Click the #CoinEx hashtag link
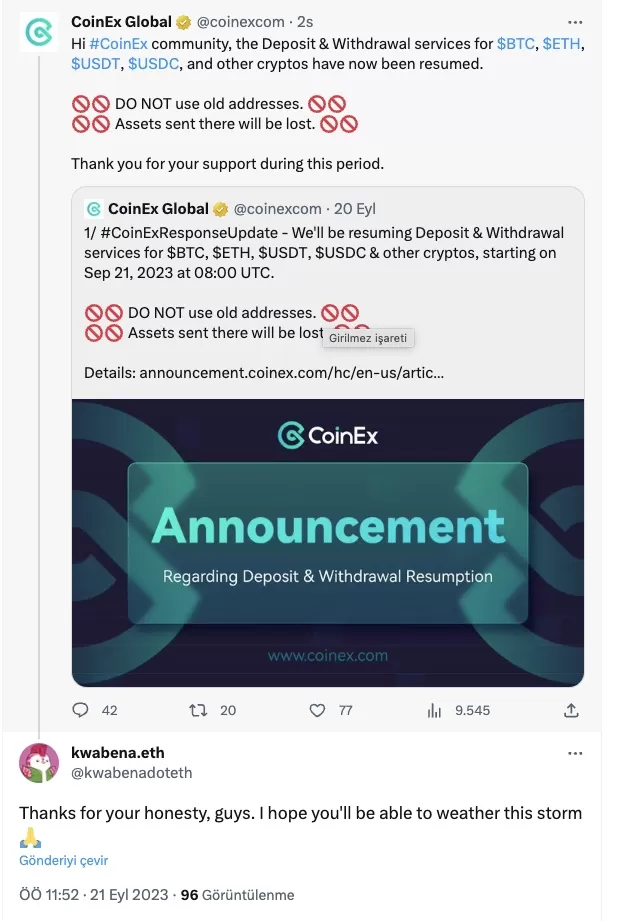Screen dimensions: 618x921 click(117, 43)
